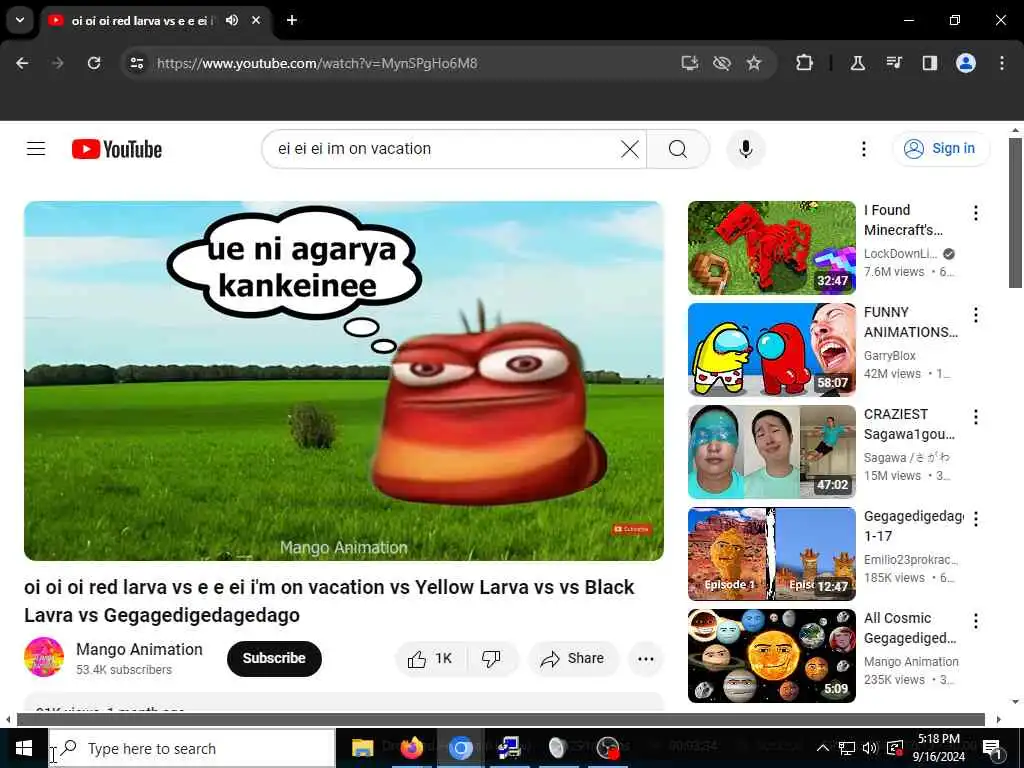Reload the page
The image size is (1024, 768).
[x=94, y=63]
